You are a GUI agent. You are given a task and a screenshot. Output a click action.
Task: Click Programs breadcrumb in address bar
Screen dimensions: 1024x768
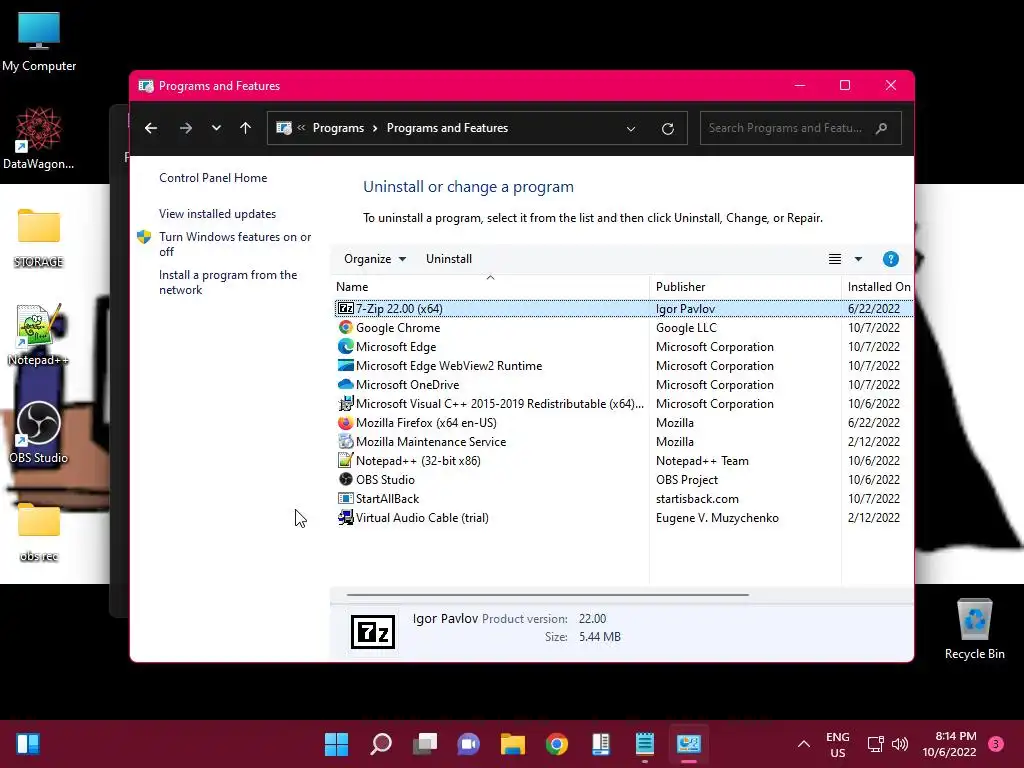pyautogui.click(x=338, y=128)
